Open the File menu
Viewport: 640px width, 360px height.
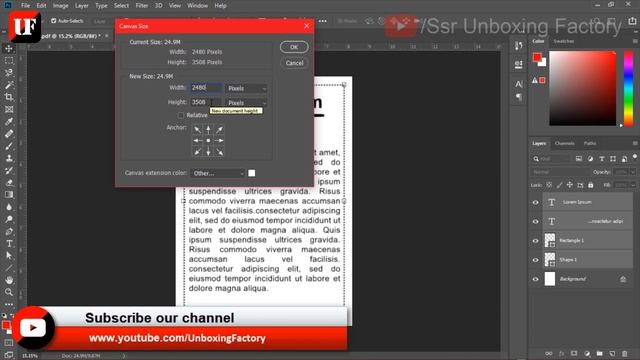point(25,6)
